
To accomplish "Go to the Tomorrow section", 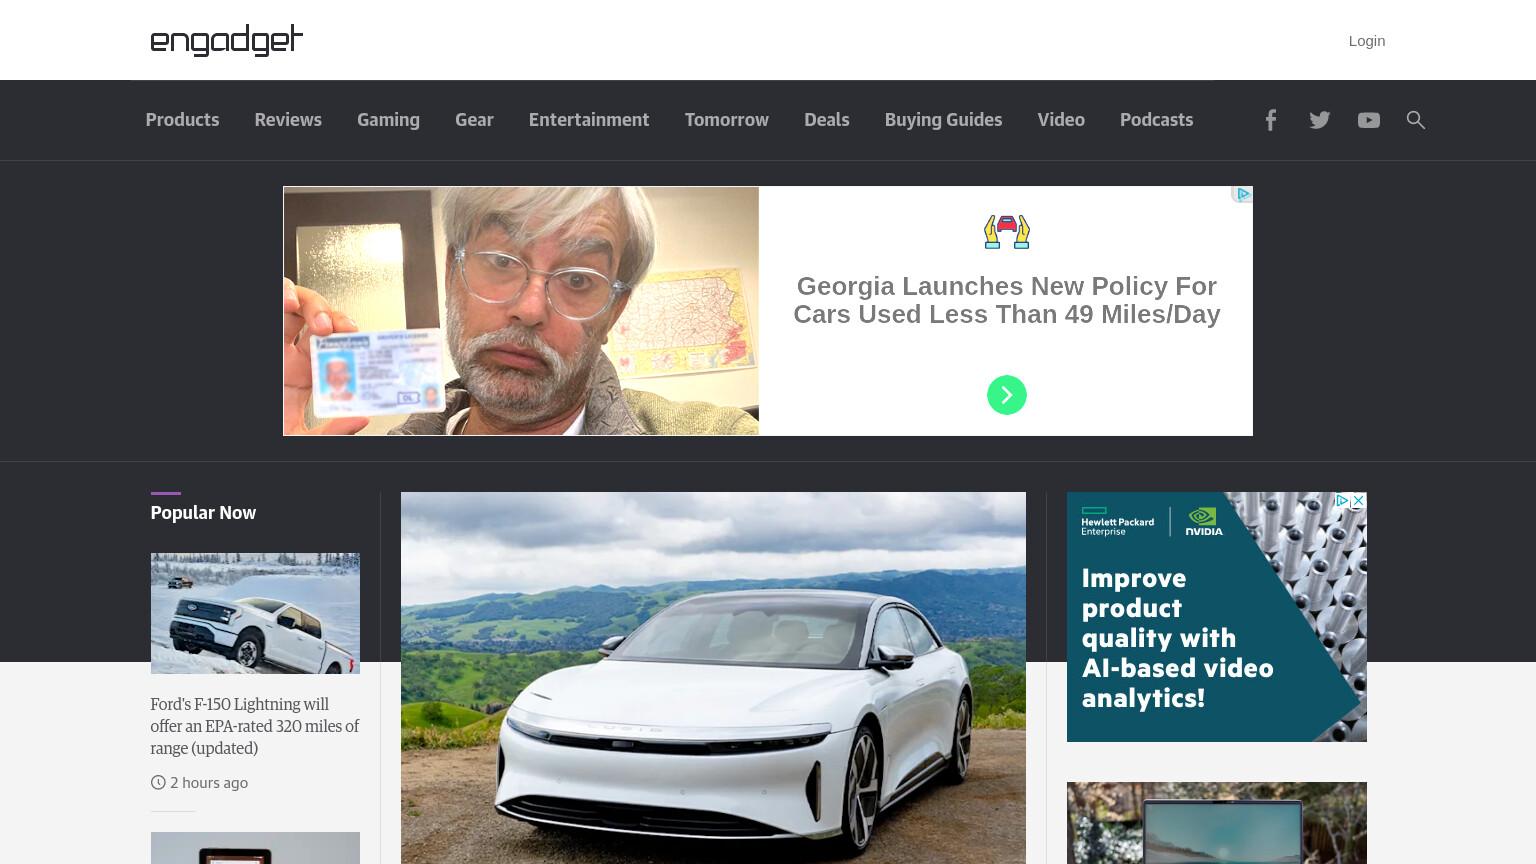I will click(x=727, y=120).
